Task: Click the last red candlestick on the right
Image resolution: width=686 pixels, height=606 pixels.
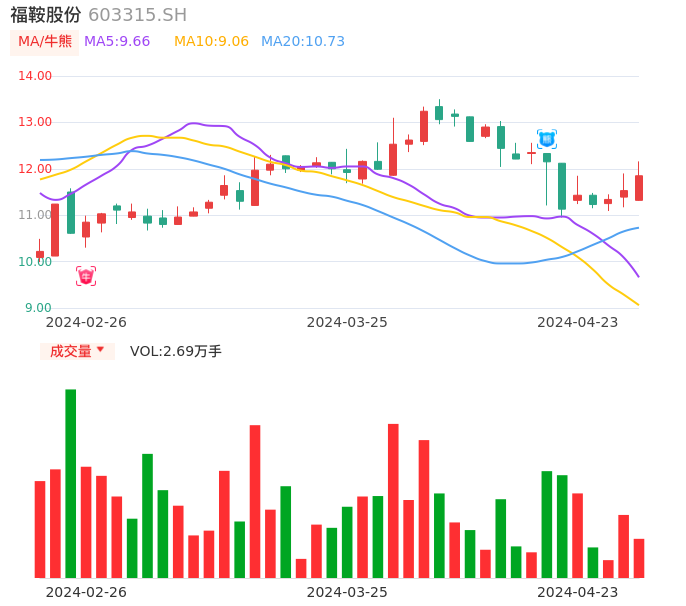Action: point(639,188)
